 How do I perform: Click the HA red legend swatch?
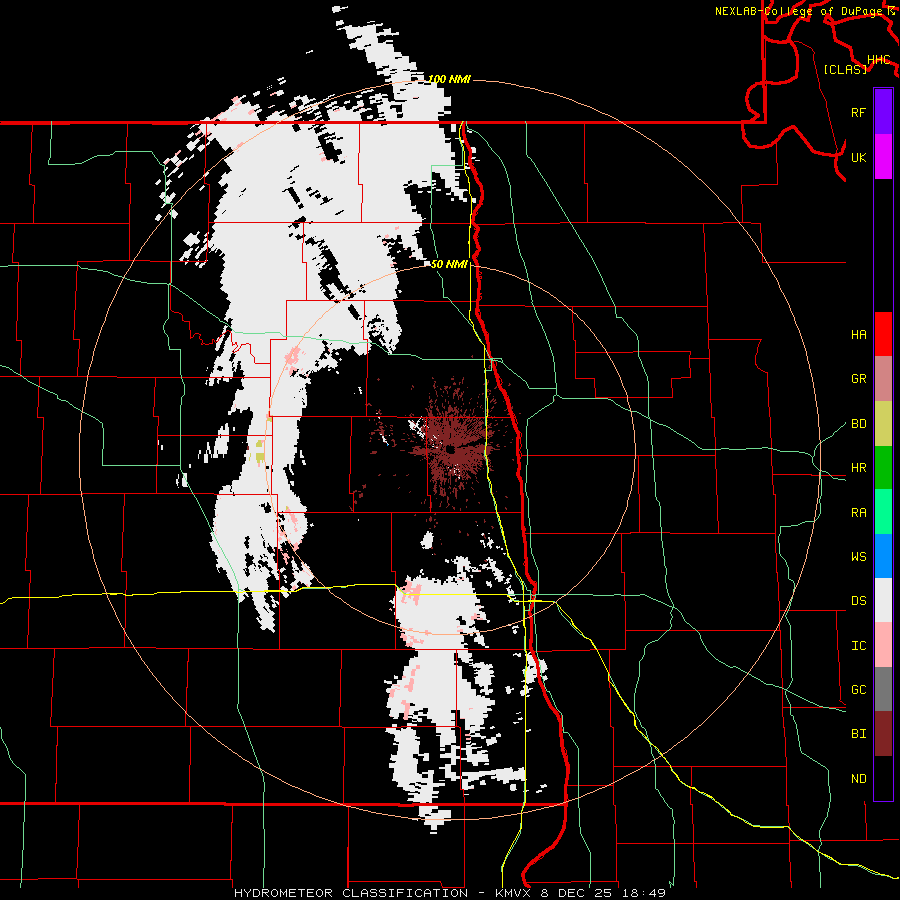pos(883,334)
